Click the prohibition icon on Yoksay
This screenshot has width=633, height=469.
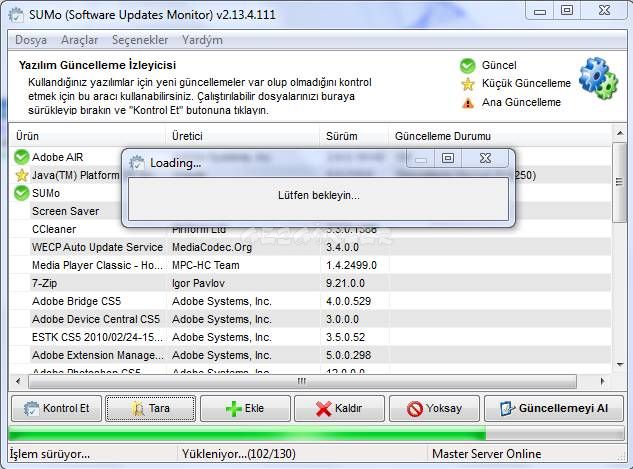415,409
